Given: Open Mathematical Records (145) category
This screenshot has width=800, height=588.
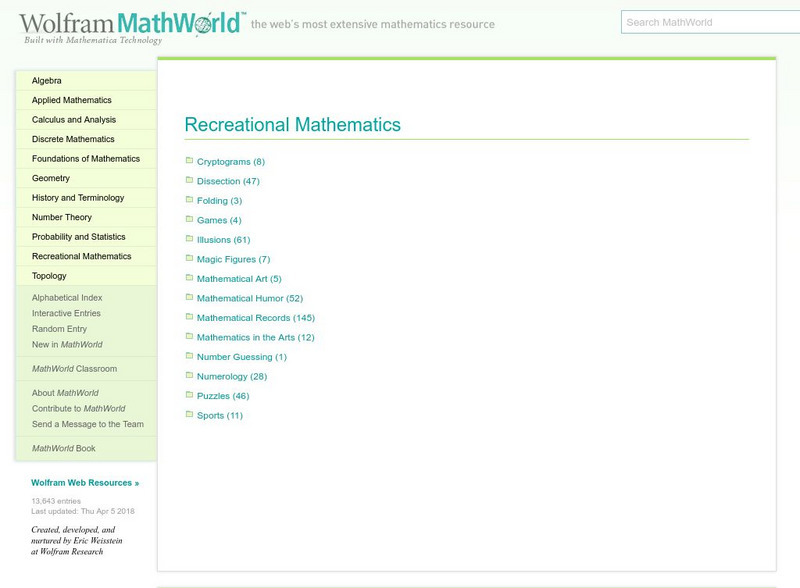Looking at the screenshot, I should 256,318.
